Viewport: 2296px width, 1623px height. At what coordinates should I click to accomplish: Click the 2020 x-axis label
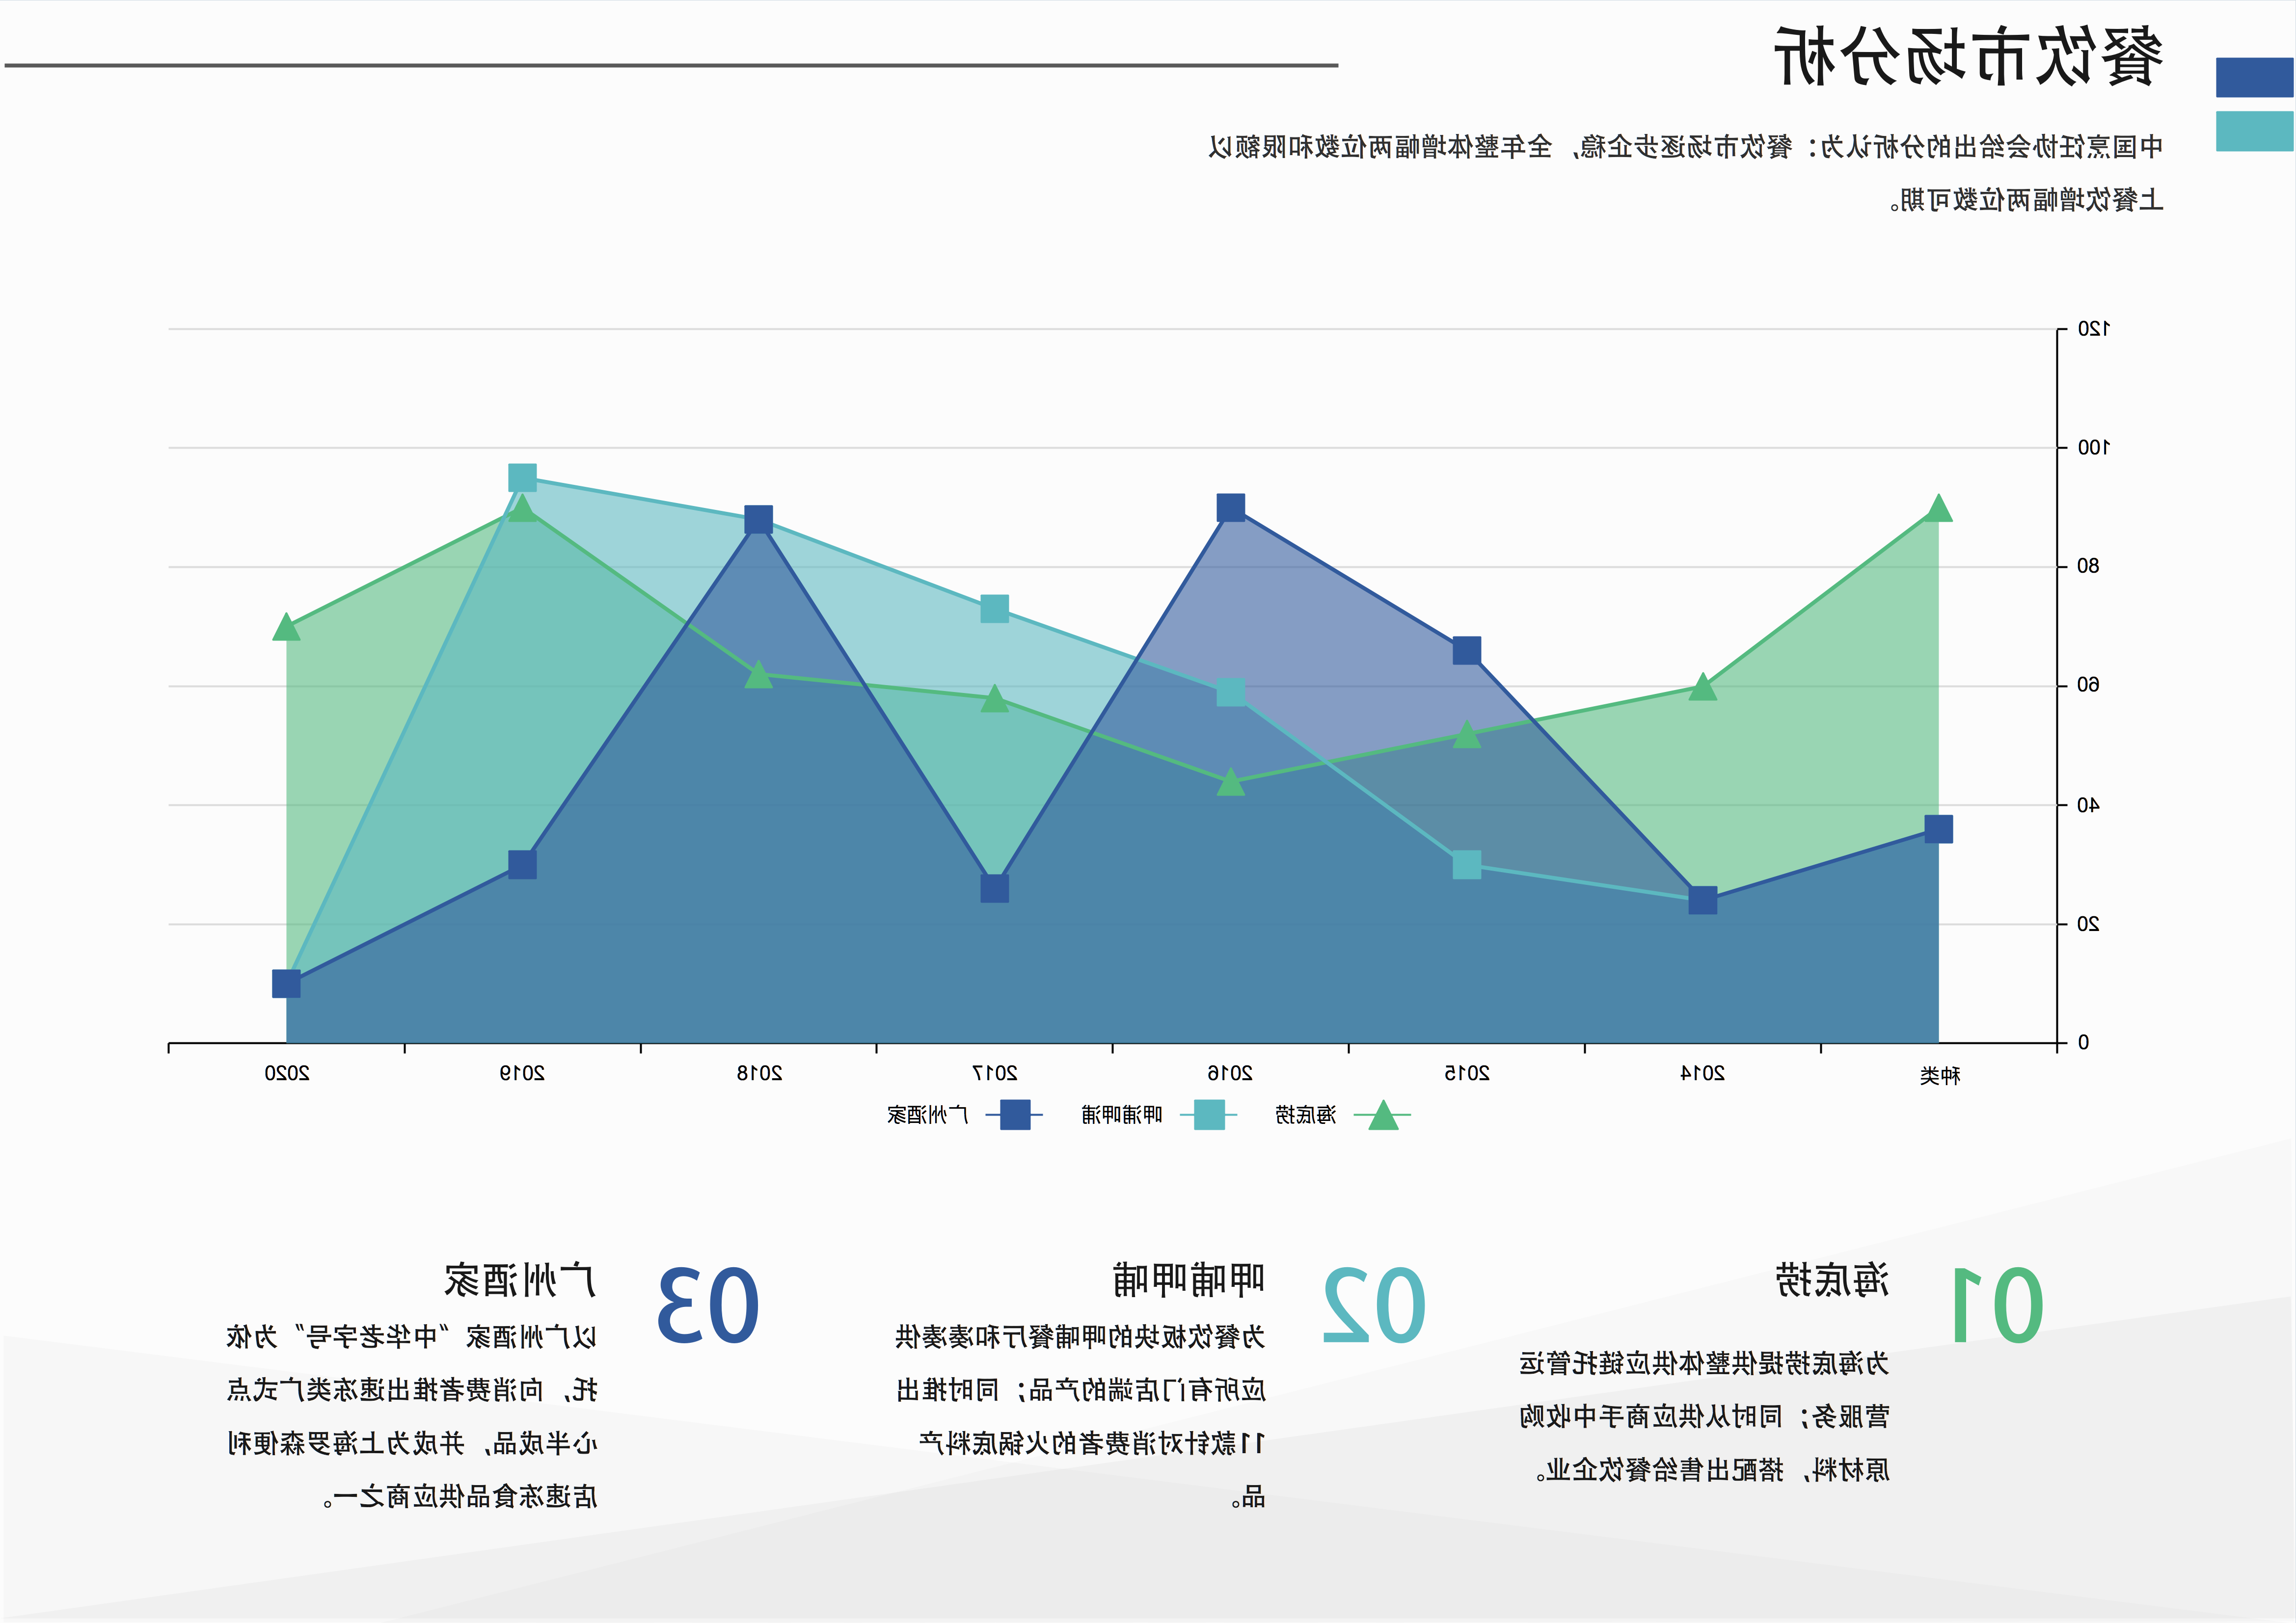coord(287,1074)
